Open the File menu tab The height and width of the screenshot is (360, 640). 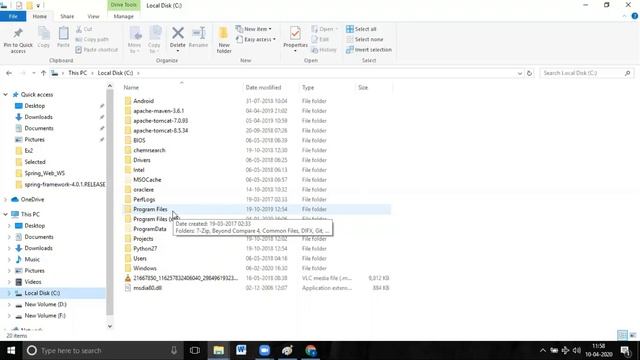(x=13, y=16)
